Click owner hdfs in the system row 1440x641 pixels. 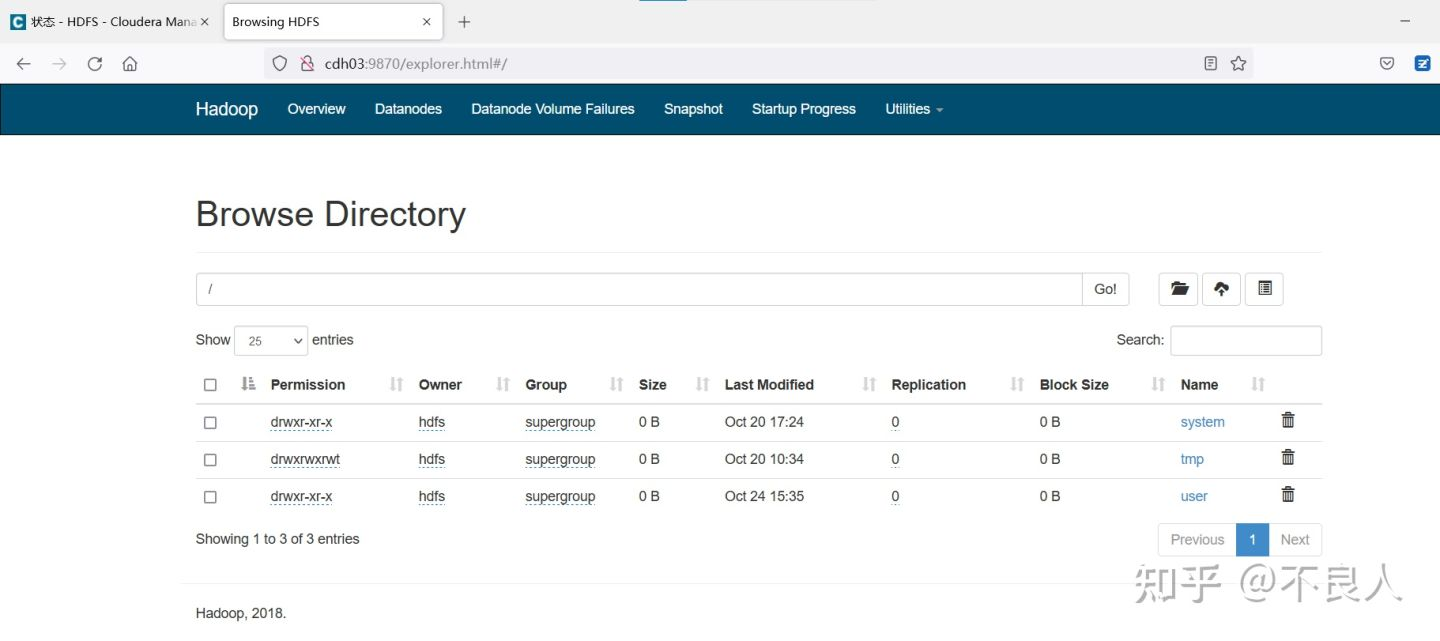pyautogui.click(x=432, y=422)
